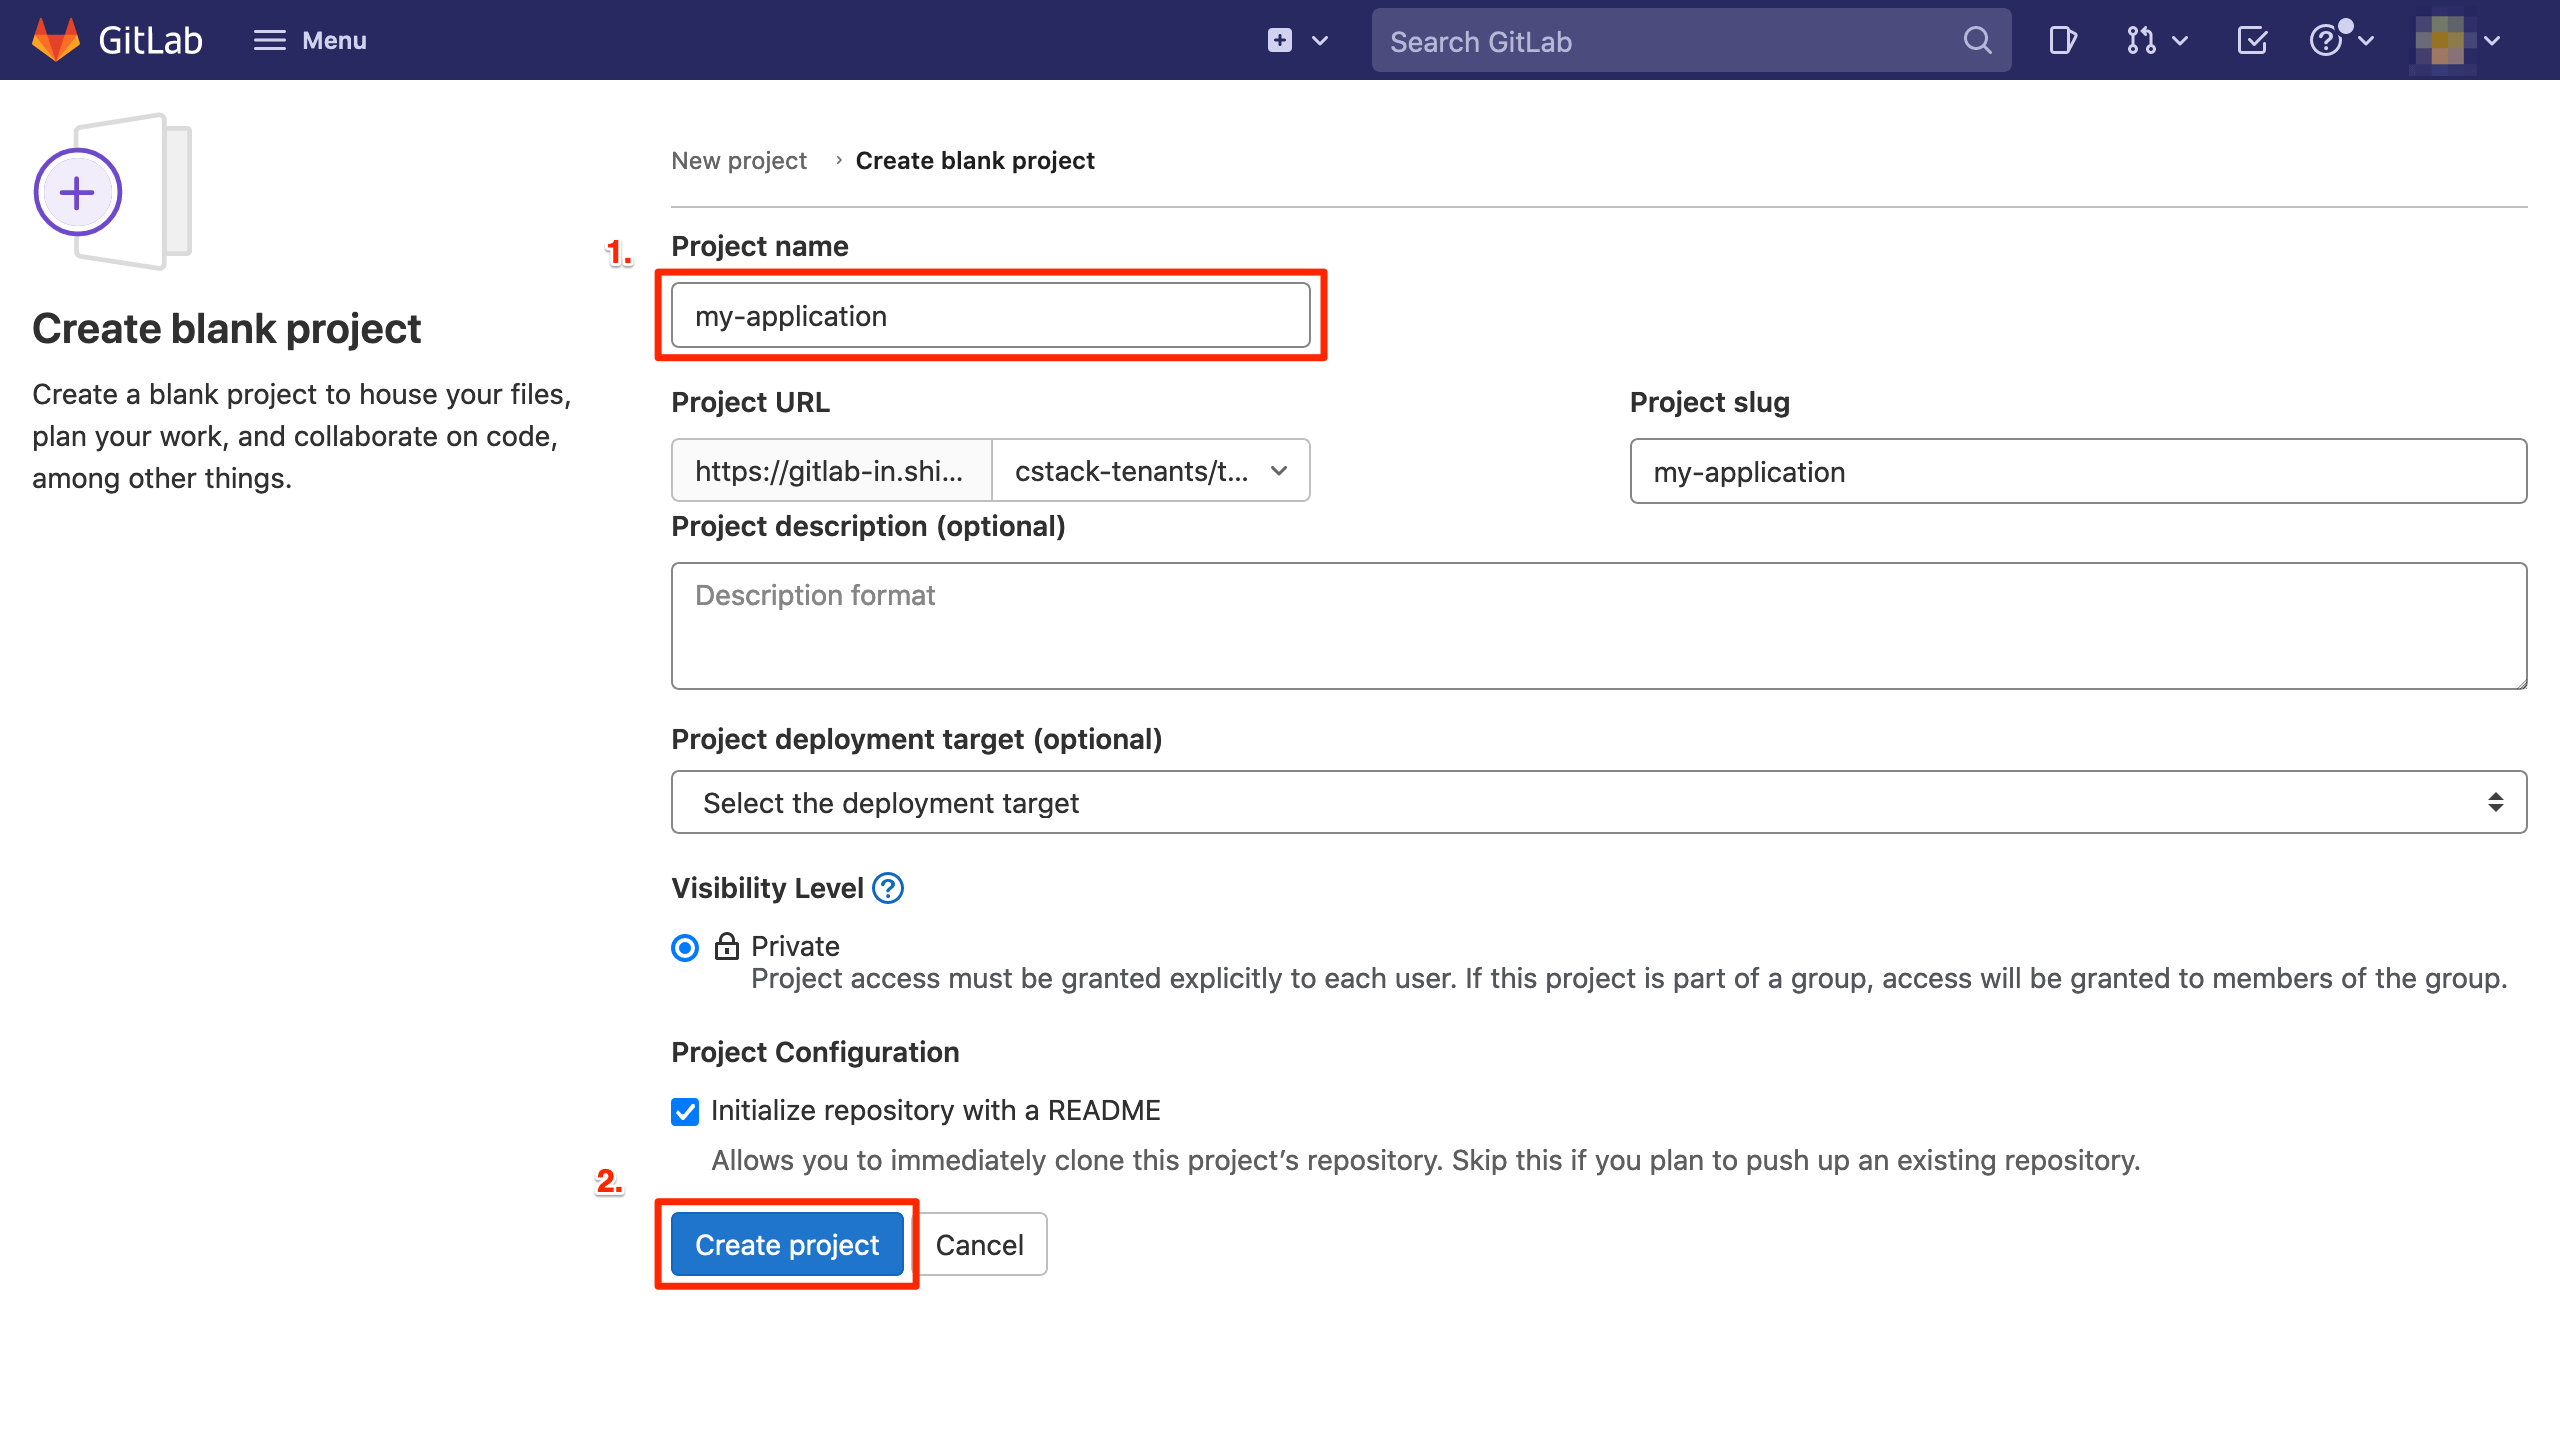This screenshot has height=1440, width=2560.
Task: Open the Merge requests icon
Action: [x=2142, y=40]
